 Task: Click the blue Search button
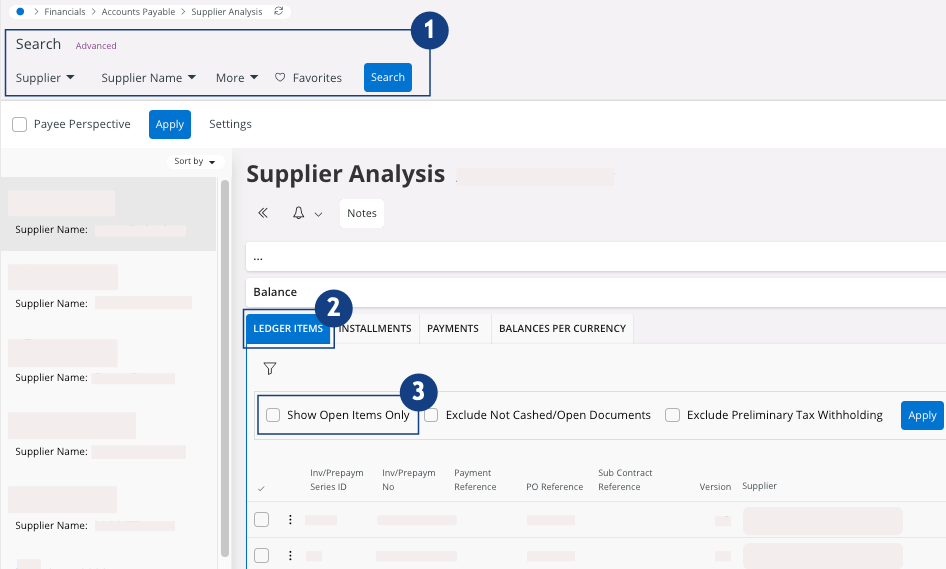pos(388,78)
